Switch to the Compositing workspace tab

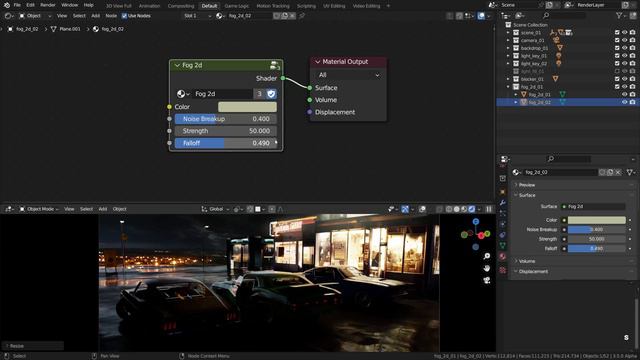pos(181,6)
